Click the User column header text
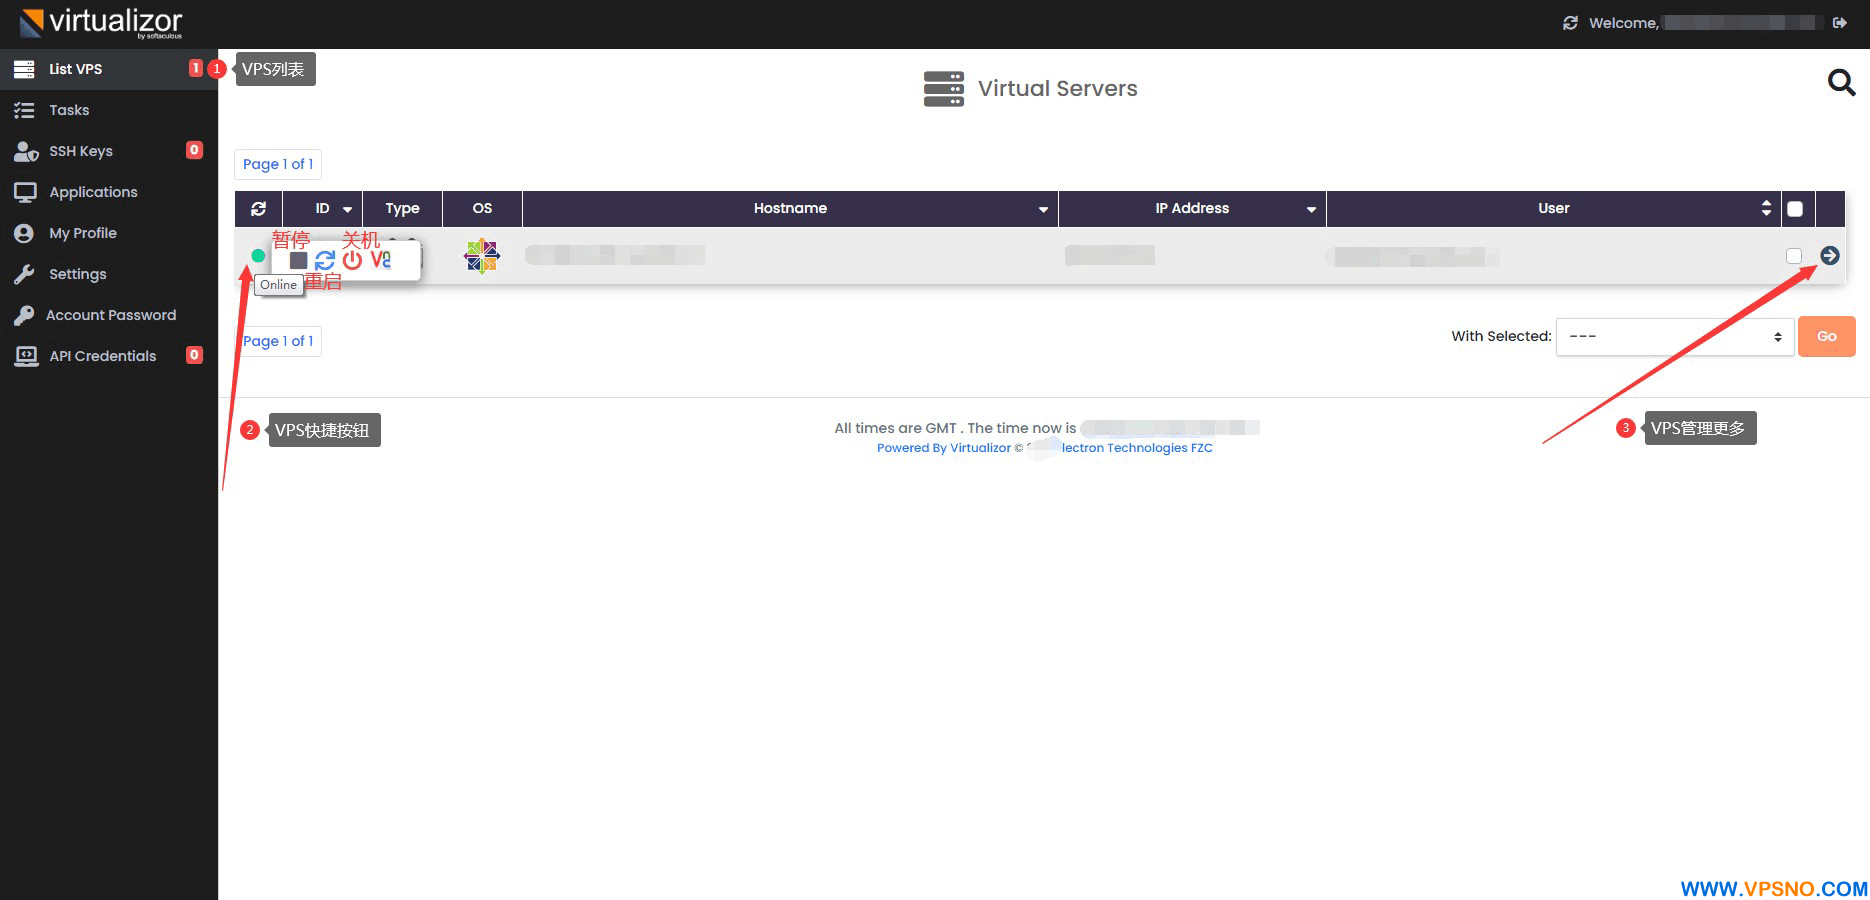This screenshot has width=1870, height=900. [x=1554, y=208]
